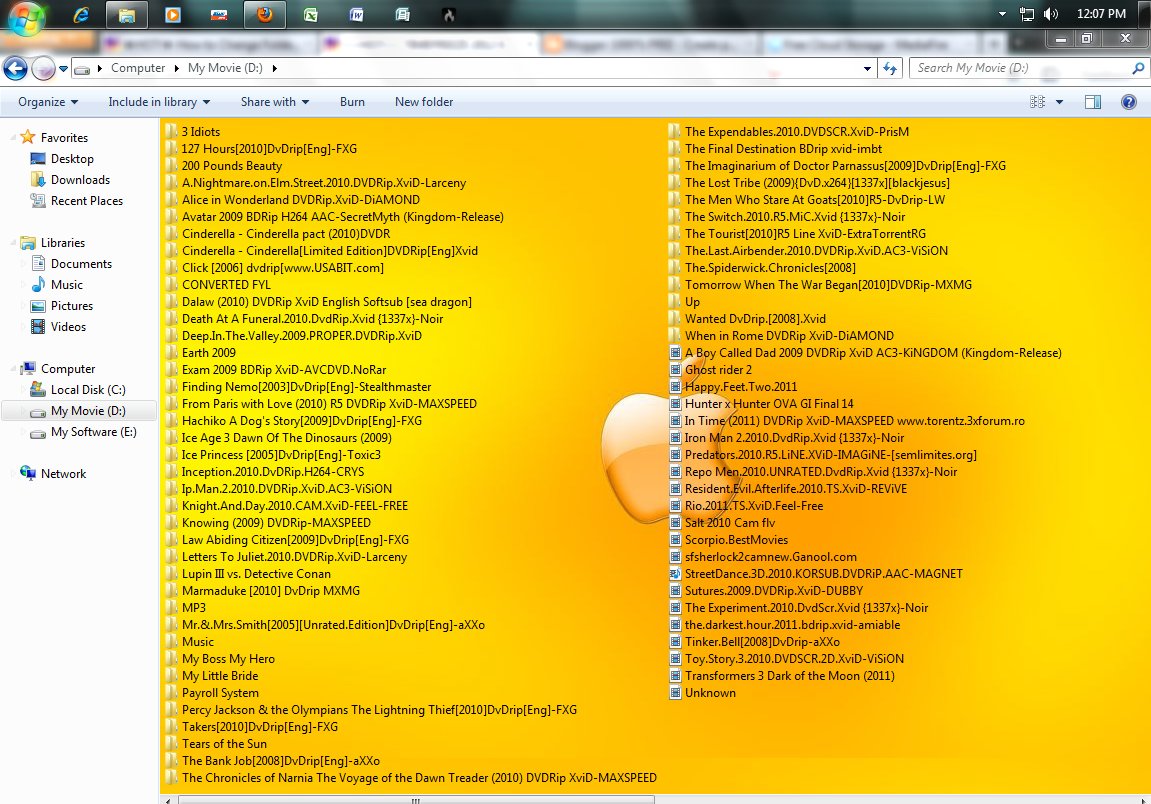The height and width of the screenshot is (804, 1151).
Task: Open Internet Explorer from the taskbar
Action: click(x=81, y=15)
